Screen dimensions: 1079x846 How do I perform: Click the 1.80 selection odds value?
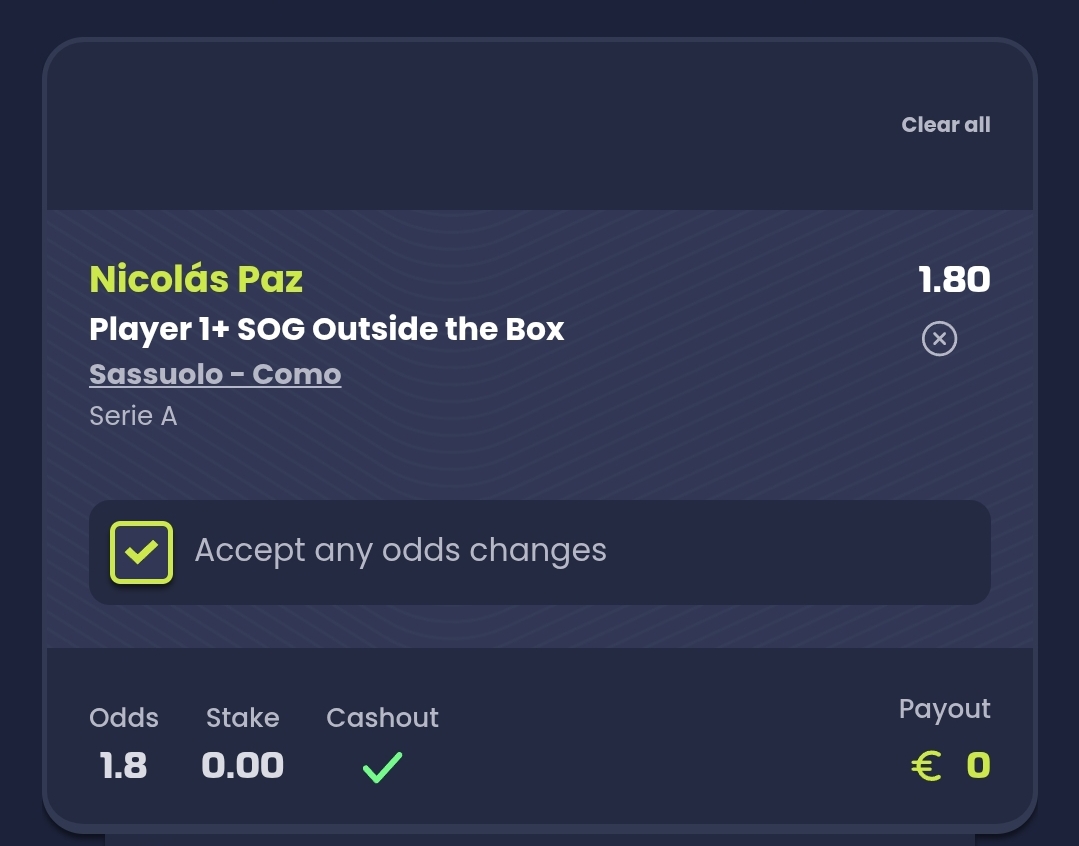(x=954, y=279)
